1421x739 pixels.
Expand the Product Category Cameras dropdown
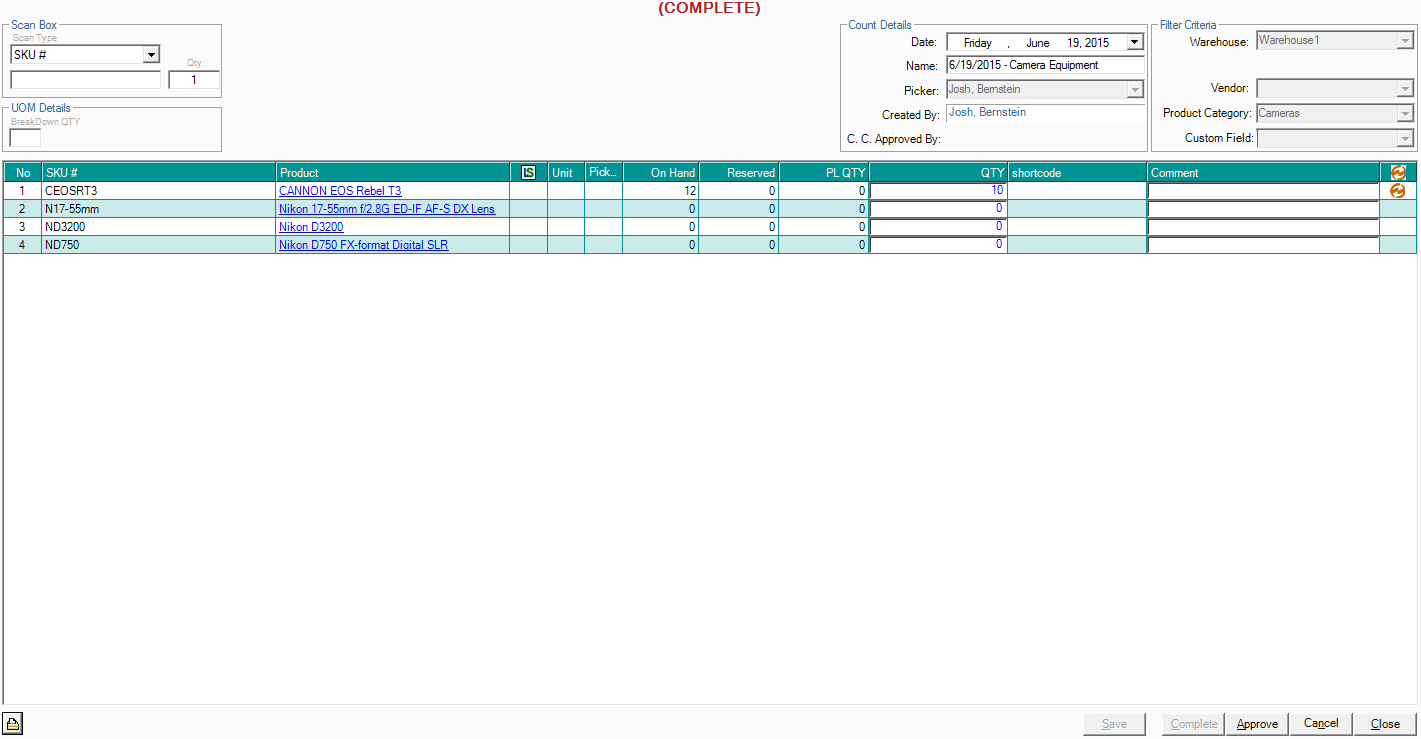pyautogui.click(x=1405, y=114)
